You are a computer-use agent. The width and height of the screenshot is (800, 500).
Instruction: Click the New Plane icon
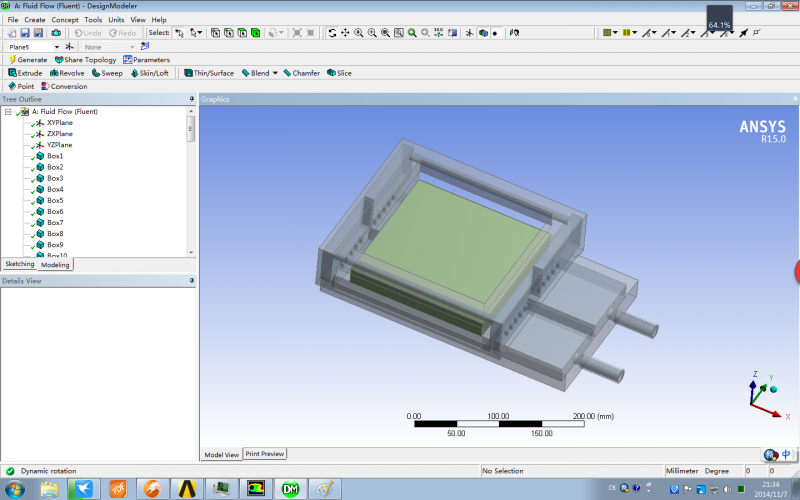[69, 46]
